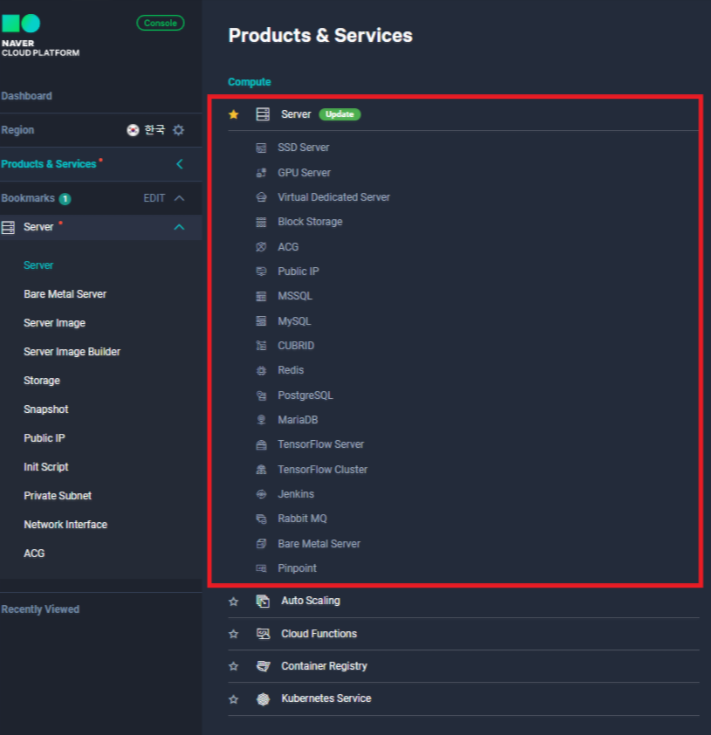The width and height of the screenshot is (711, 735).
Task: Open Server Image Builder in sidebar
Action: [72, 352]
